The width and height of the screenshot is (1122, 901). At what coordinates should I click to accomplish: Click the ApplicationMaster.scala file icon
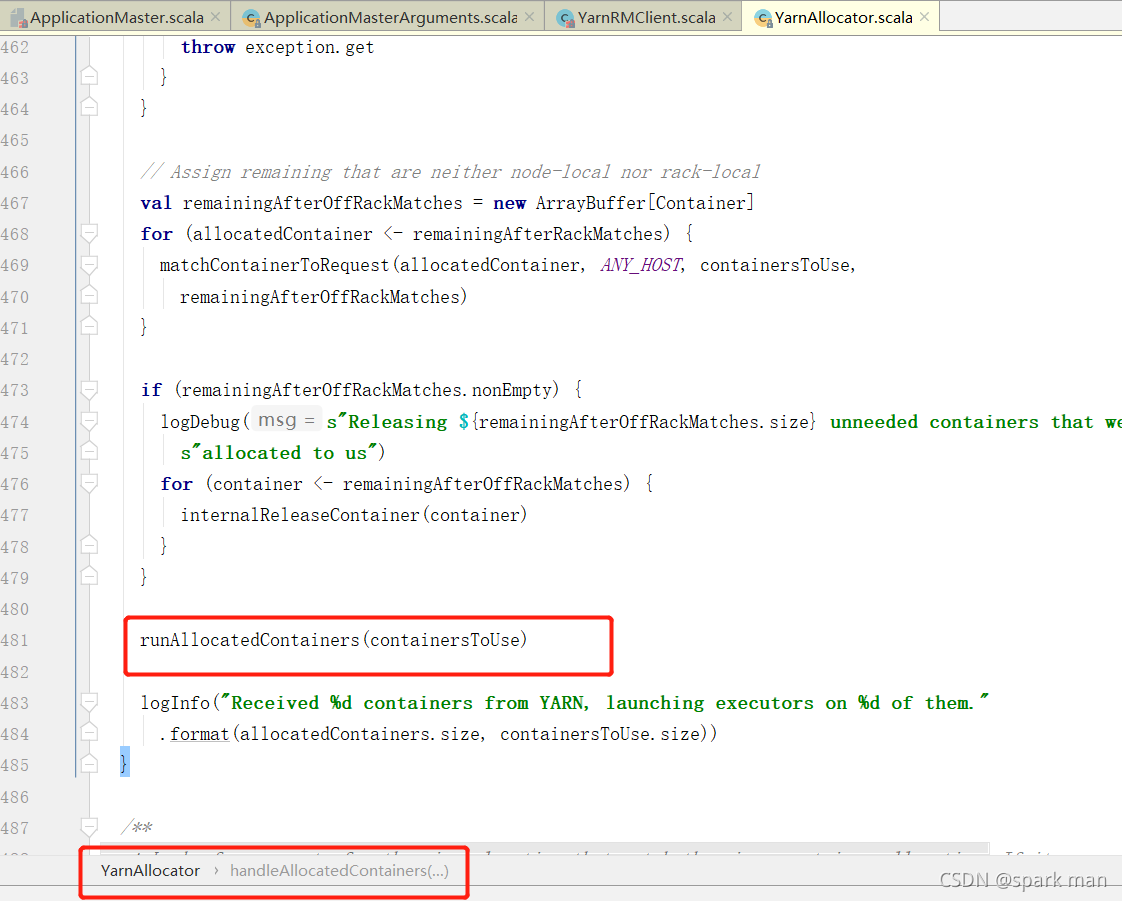click(x=19, y=18)
